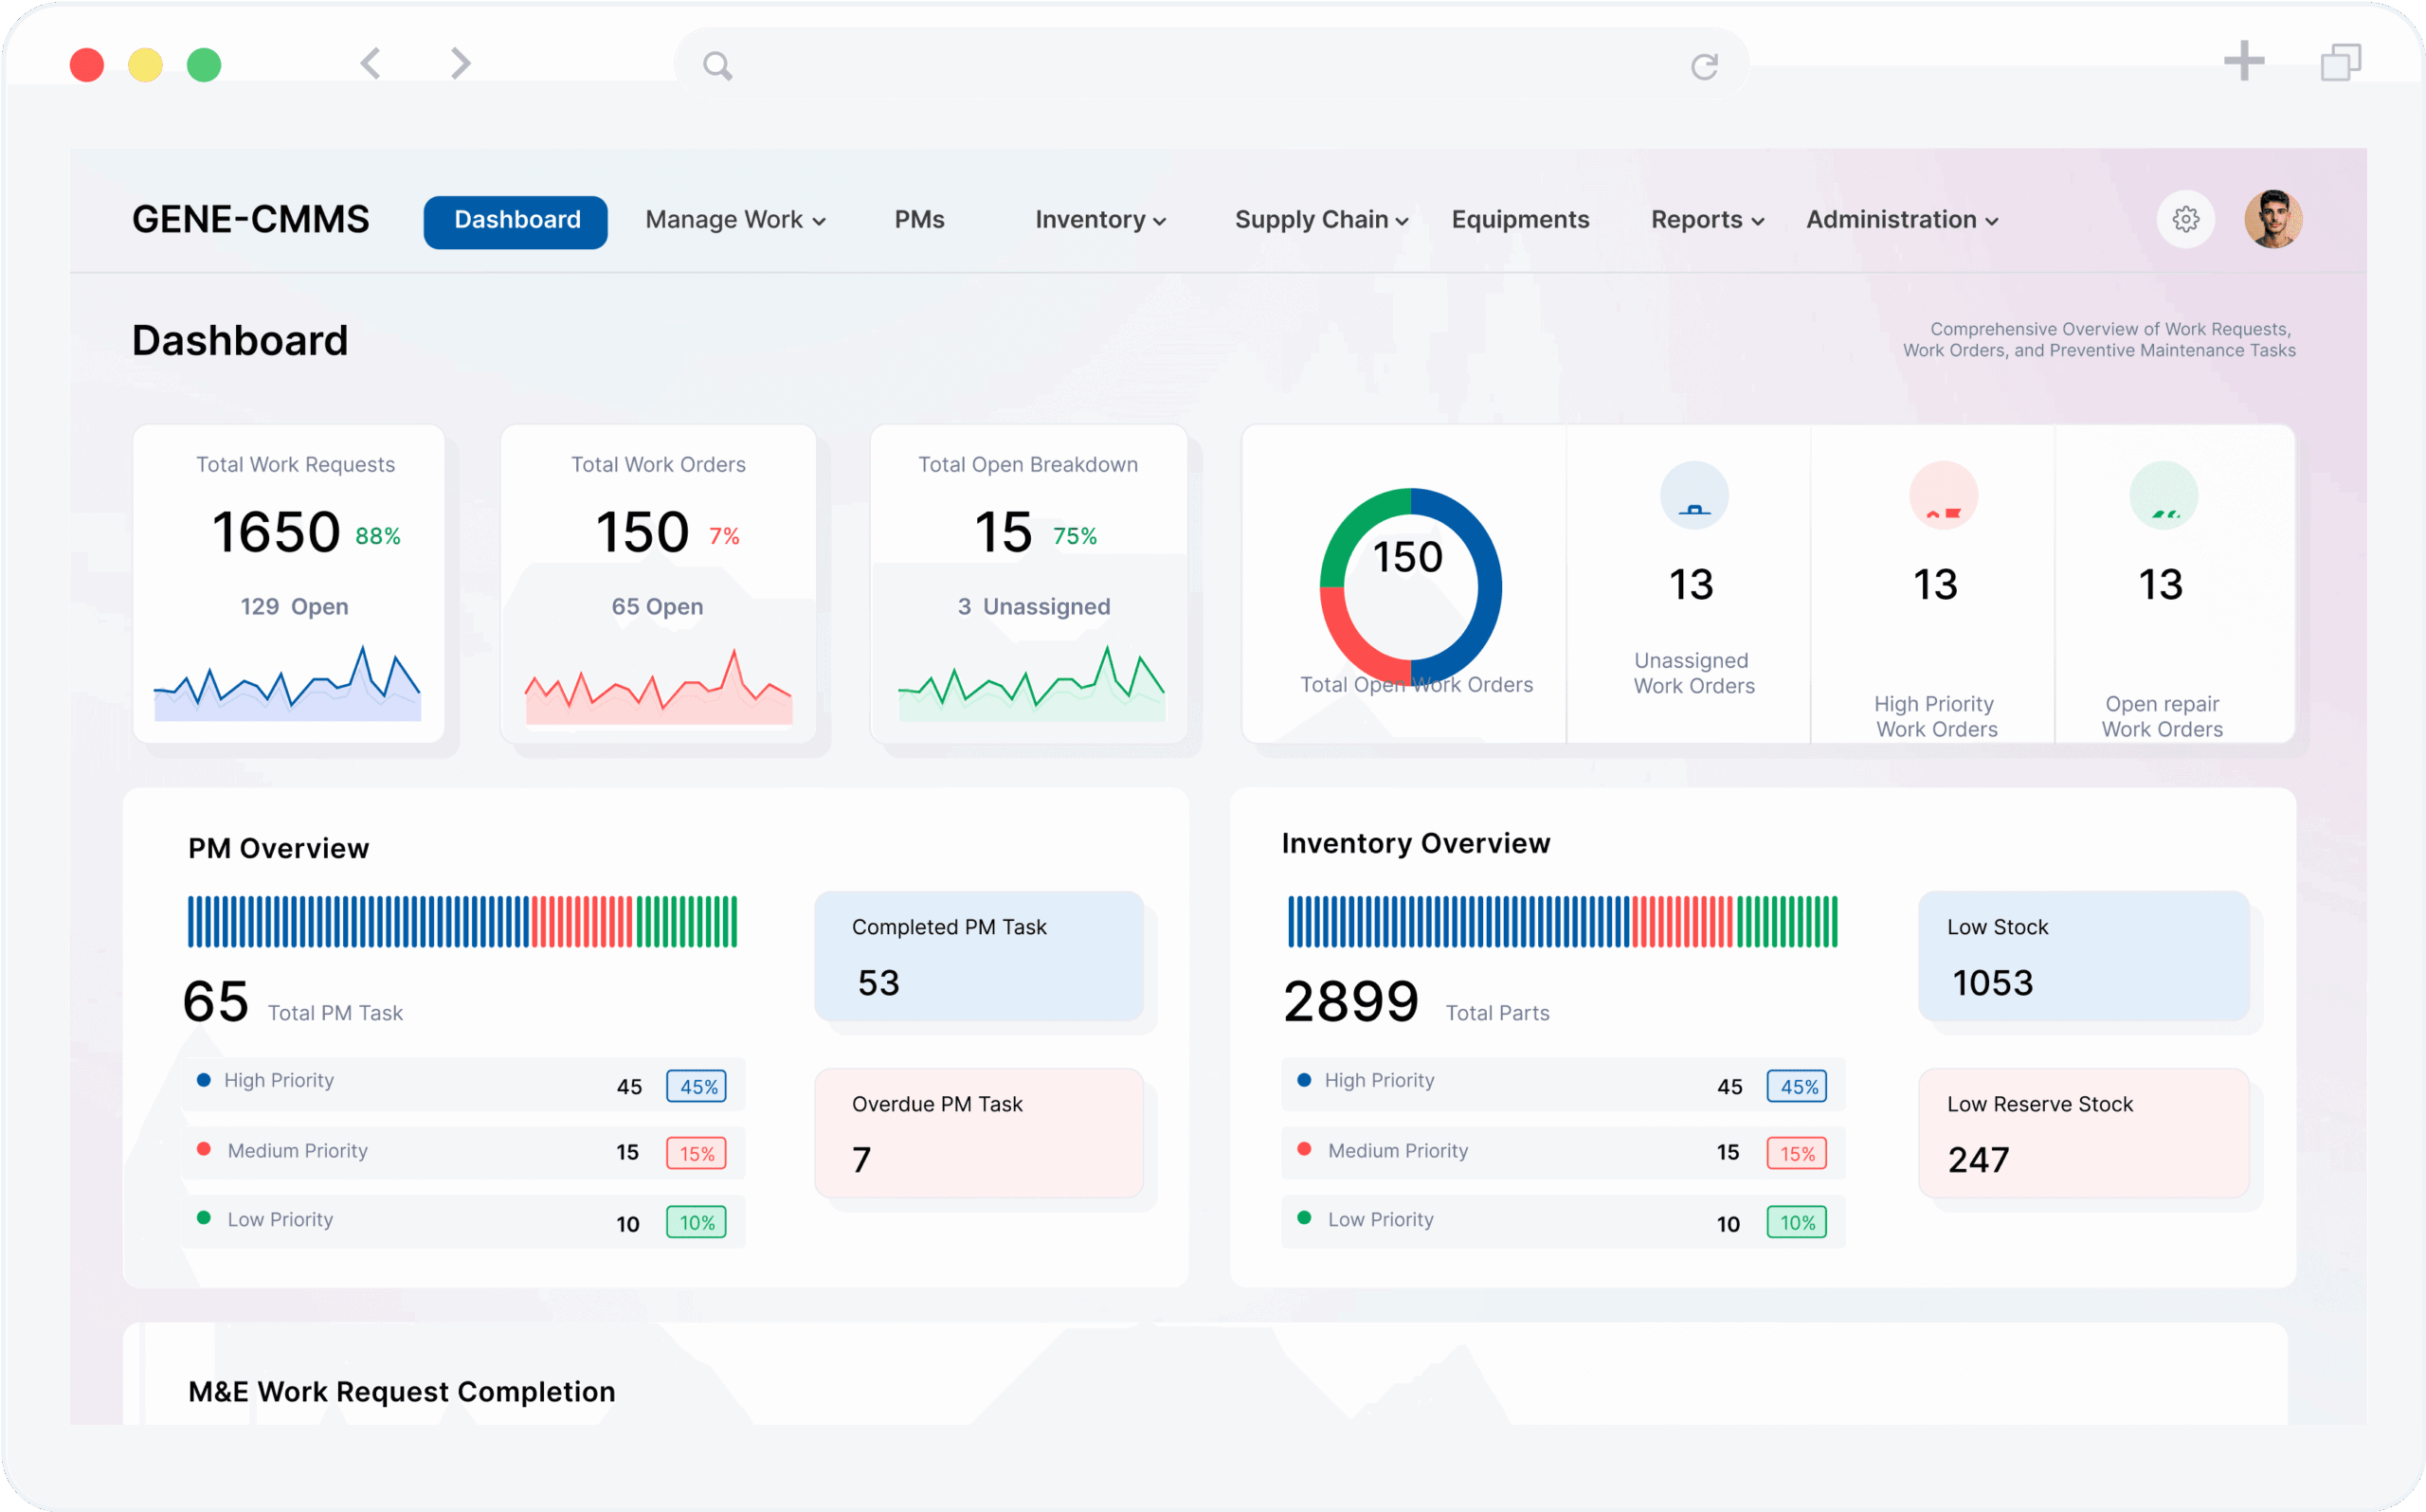The width and height of the screenshot is (2426, 1512).
Task: Open the Equipments tab
Action: tap(1519, 220)
